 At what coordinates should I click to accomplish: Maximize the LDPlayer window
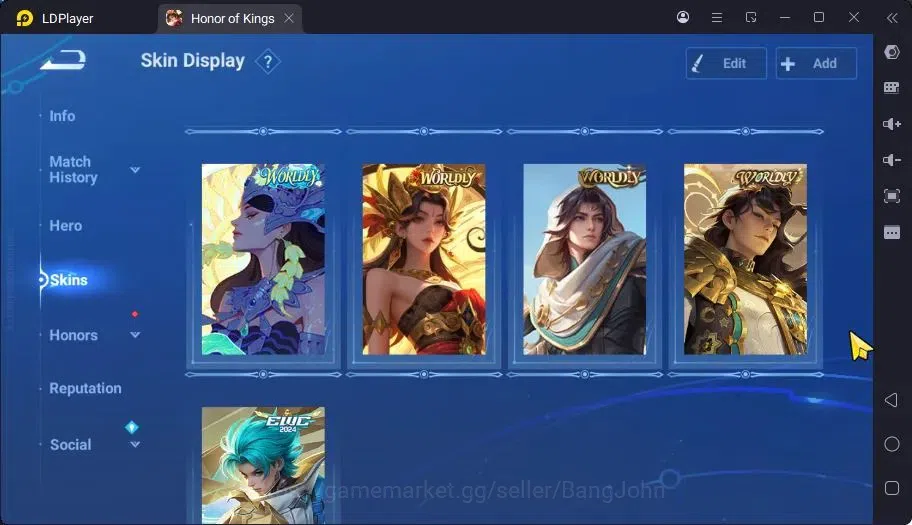click(x=819, y=17)
